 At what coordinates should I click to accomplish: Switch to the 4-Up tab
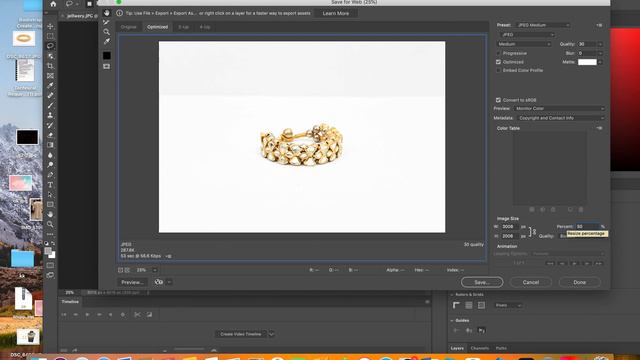205,27
